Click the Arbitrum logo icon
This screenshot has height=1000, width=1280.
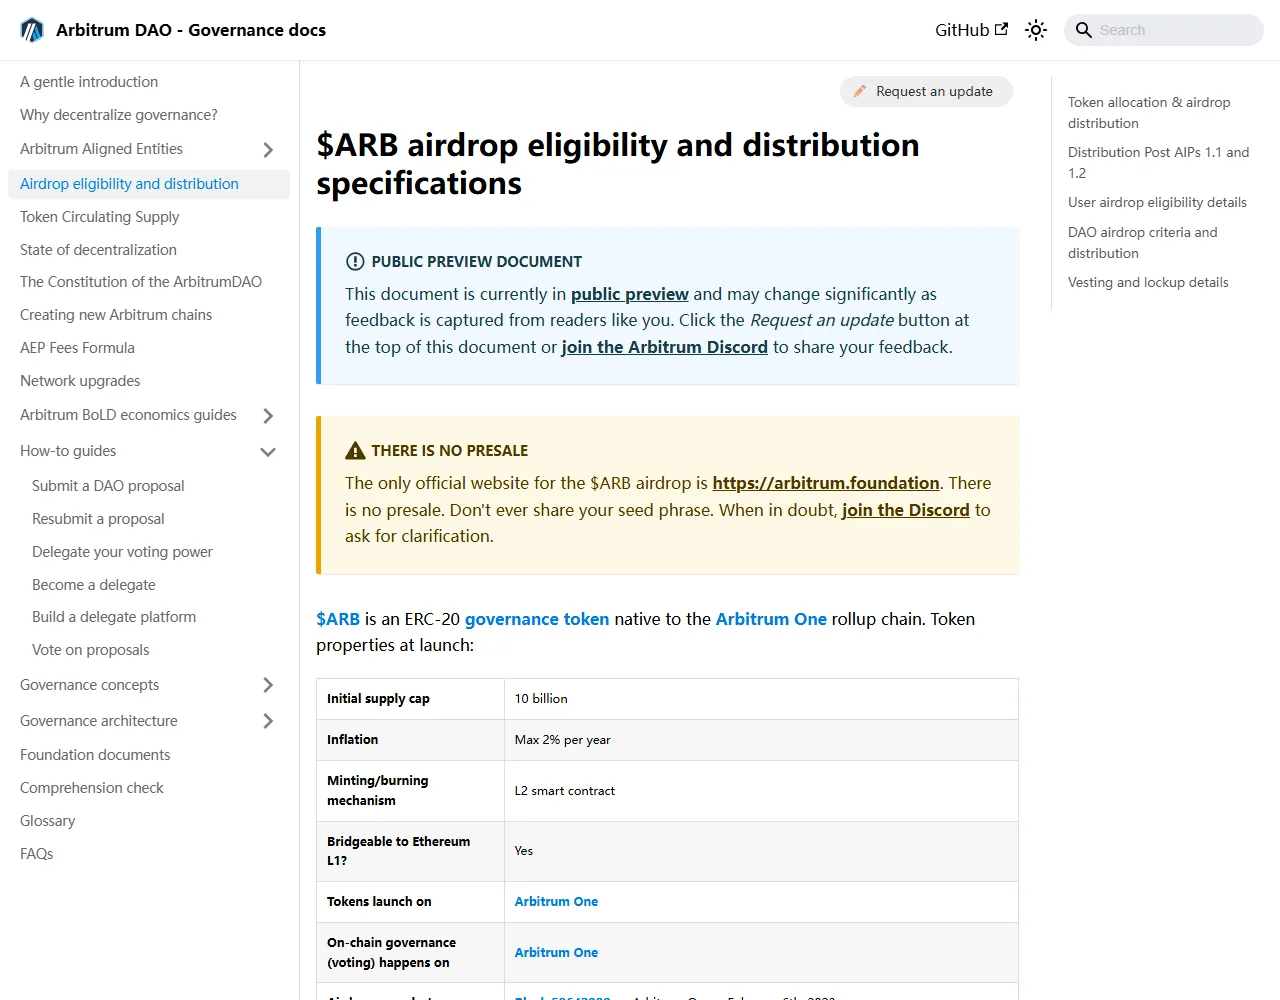coord(32,30)
